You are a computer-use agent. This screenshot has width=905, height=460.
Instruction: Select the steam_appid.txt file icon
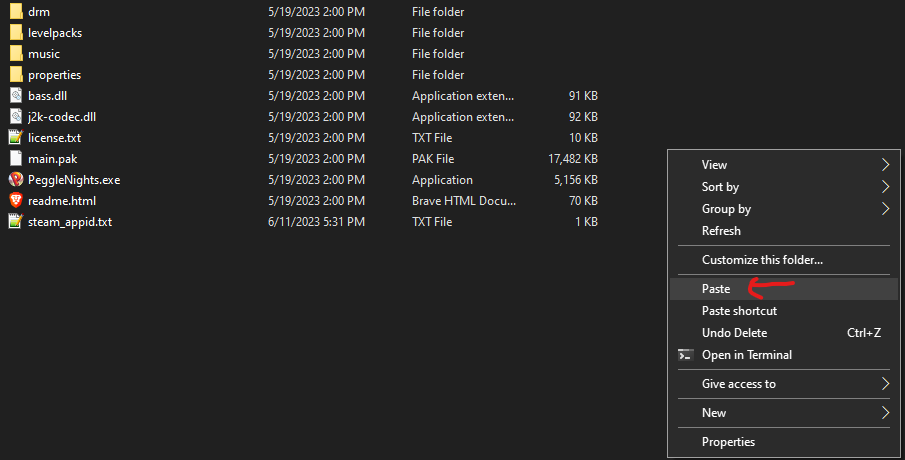(16, 222)
